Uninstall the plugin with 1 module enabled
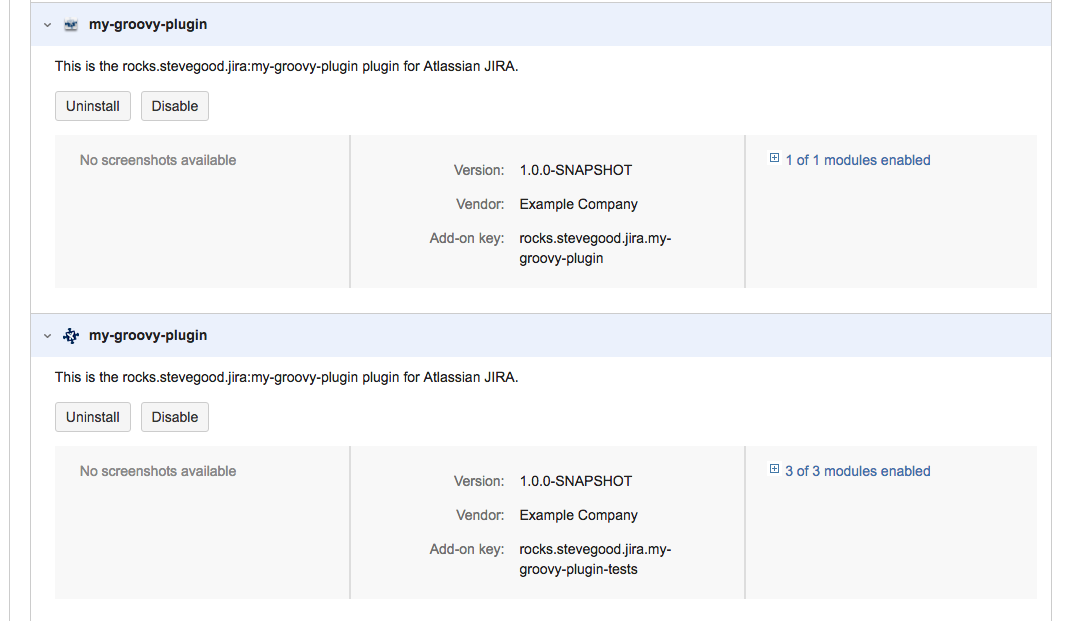This screenshot has height=621, width=1065. [92, 106]
